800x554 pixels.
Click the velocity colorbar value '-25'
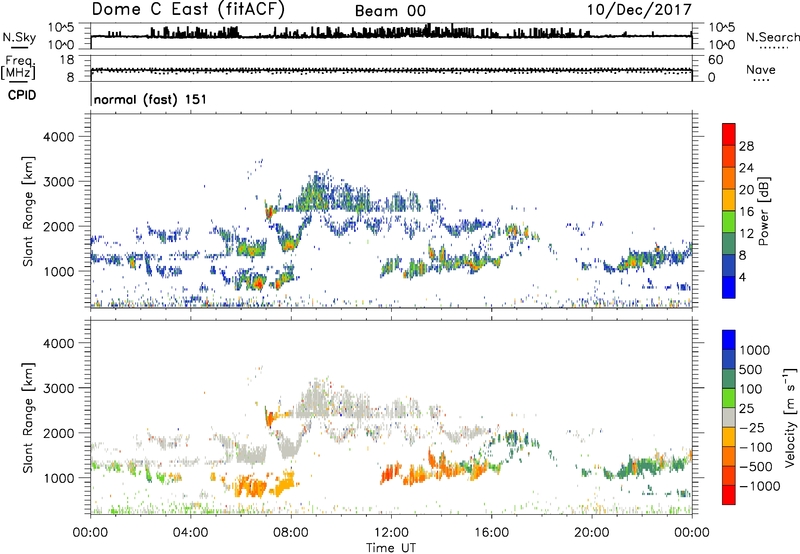[752, 427]
